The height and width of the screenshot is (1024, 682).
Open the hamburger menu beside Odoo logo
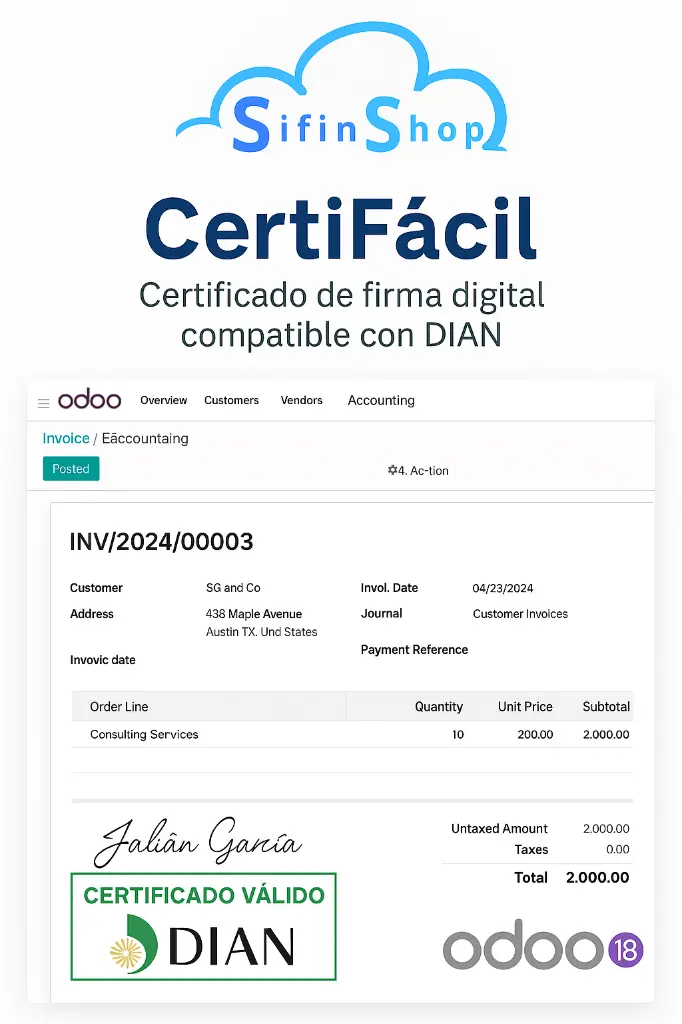[x=44, y=404]
